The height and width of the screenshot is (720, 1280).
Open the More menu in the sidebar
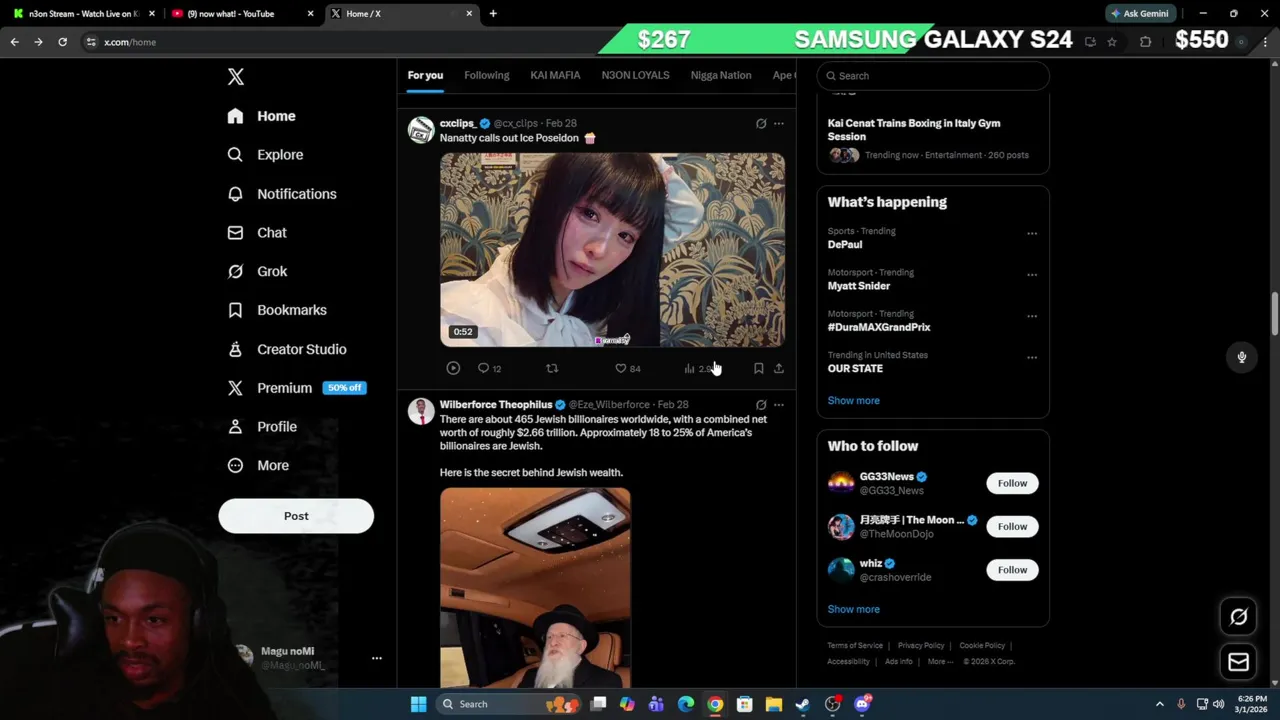click(x=258, y=466)
